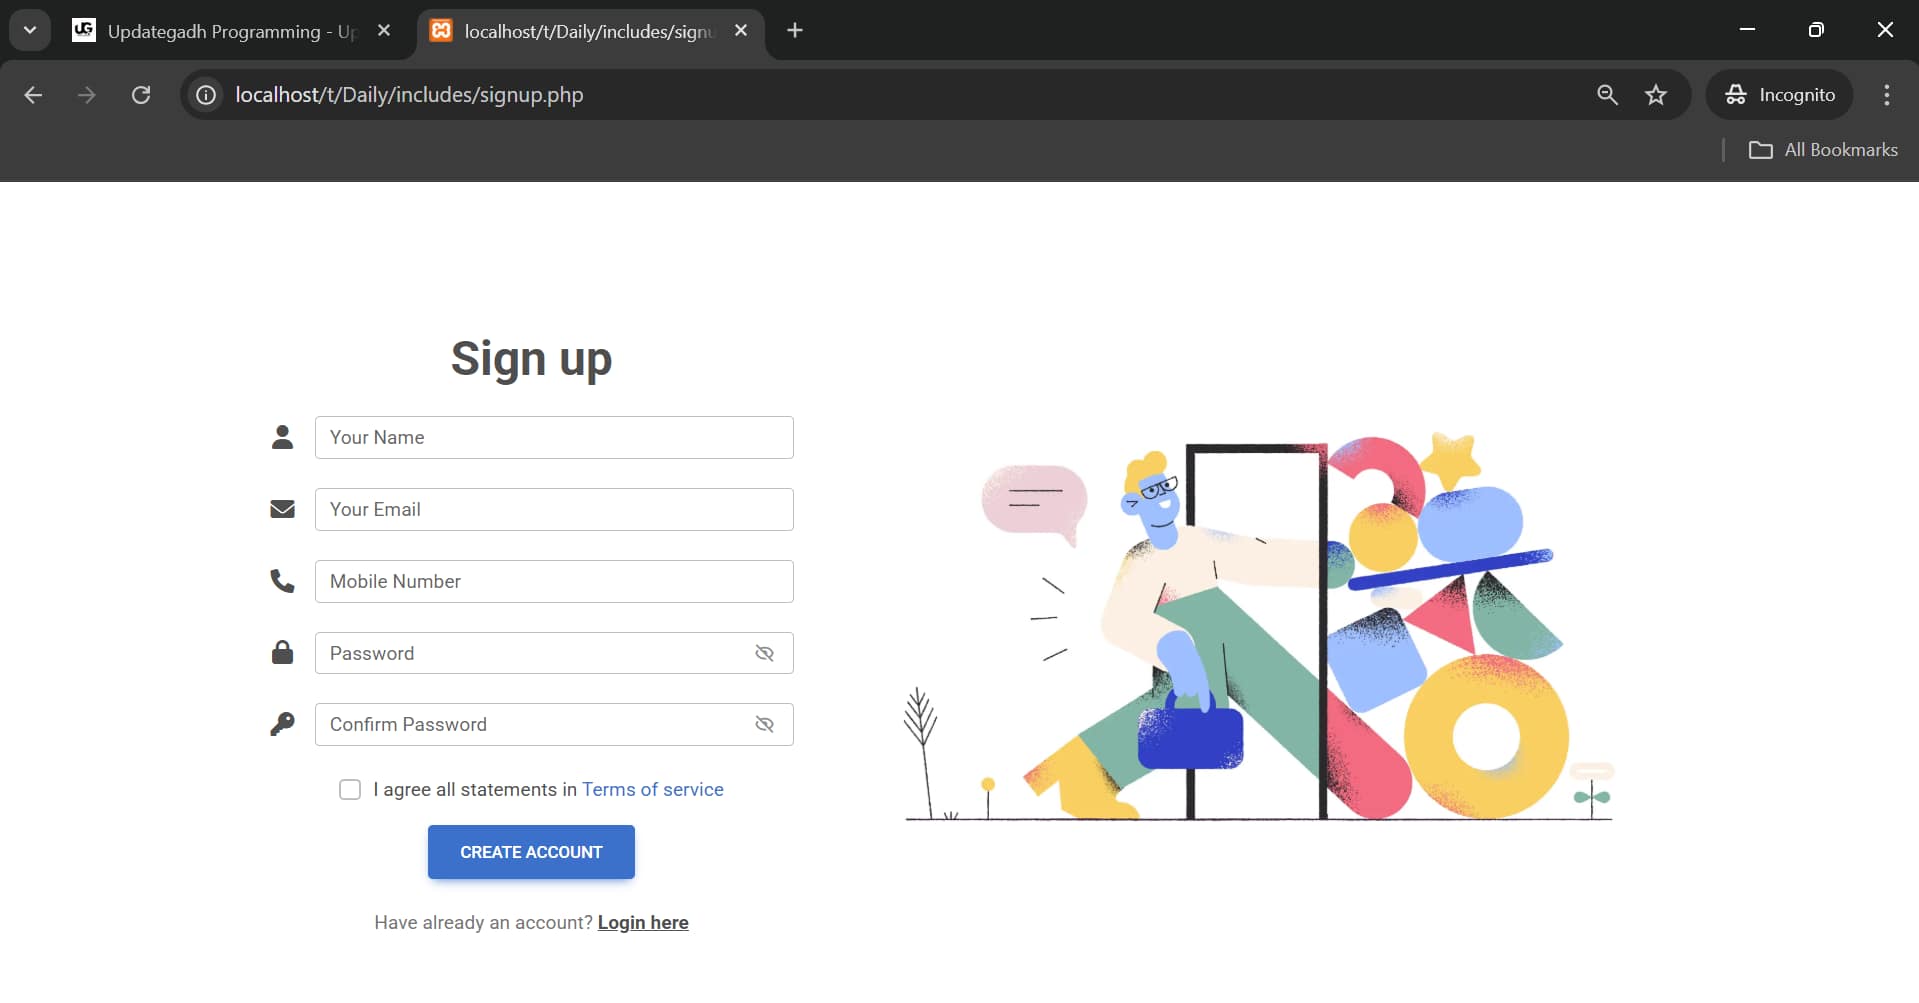This screenshot has width=1919, height=1003.
Task: Toggle visibility of the Password field
Action: 764,653
